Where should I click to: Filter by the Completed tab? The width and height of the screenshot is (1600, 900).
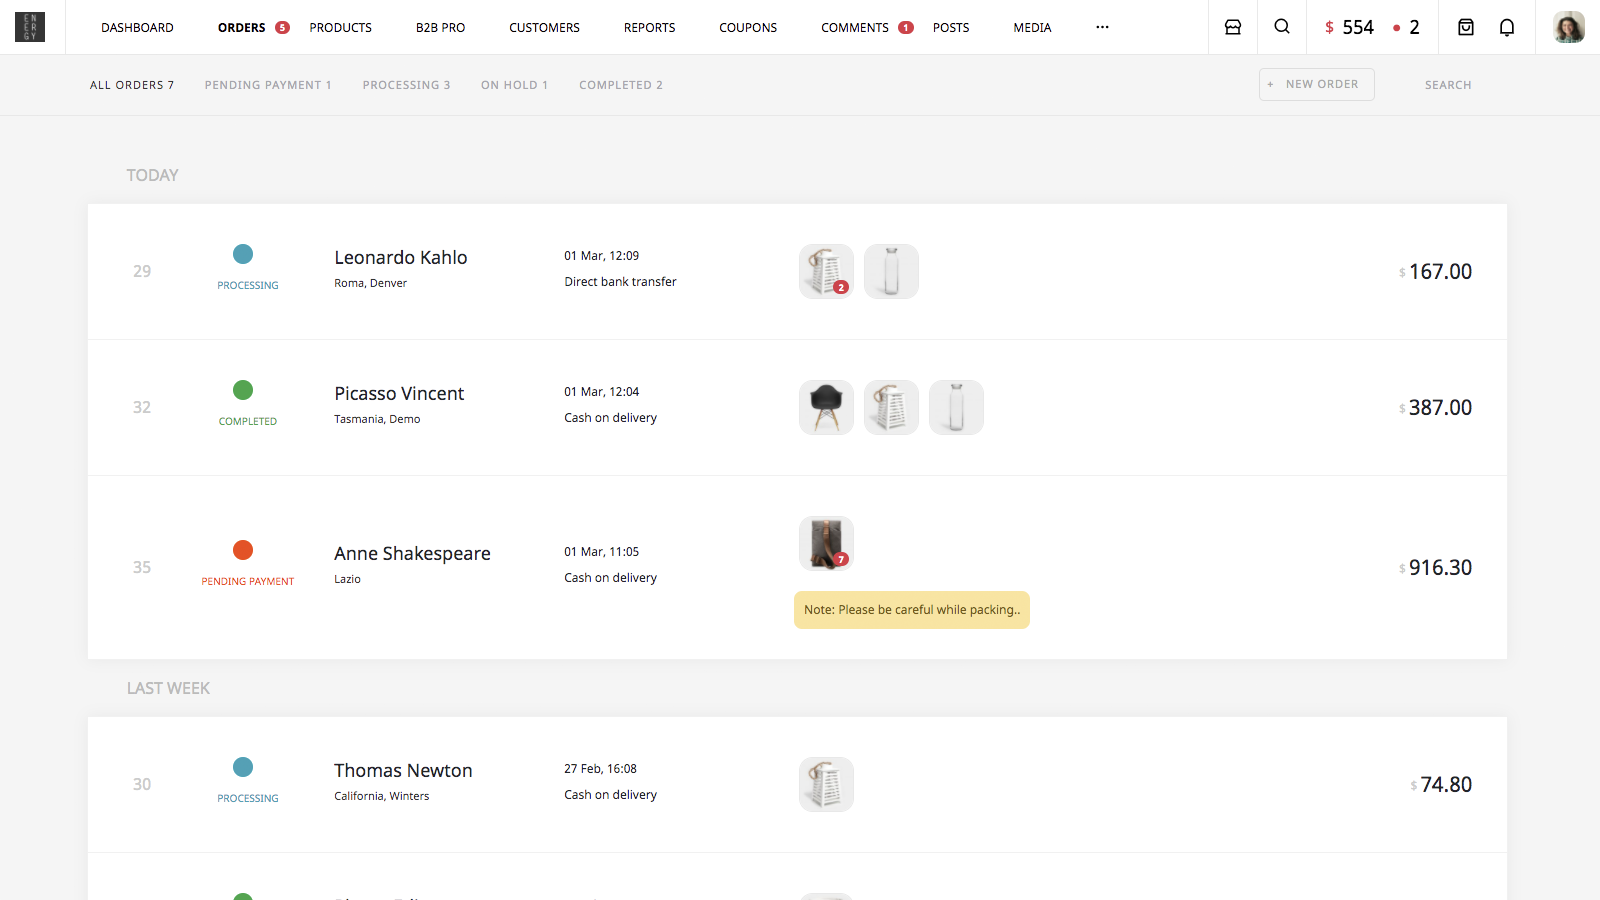coord(620,85)
